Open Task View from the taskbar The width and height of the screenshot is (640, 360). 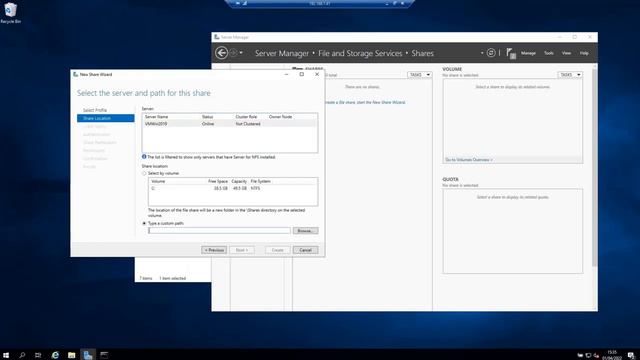pyautogui.click(x=38, y=355)
